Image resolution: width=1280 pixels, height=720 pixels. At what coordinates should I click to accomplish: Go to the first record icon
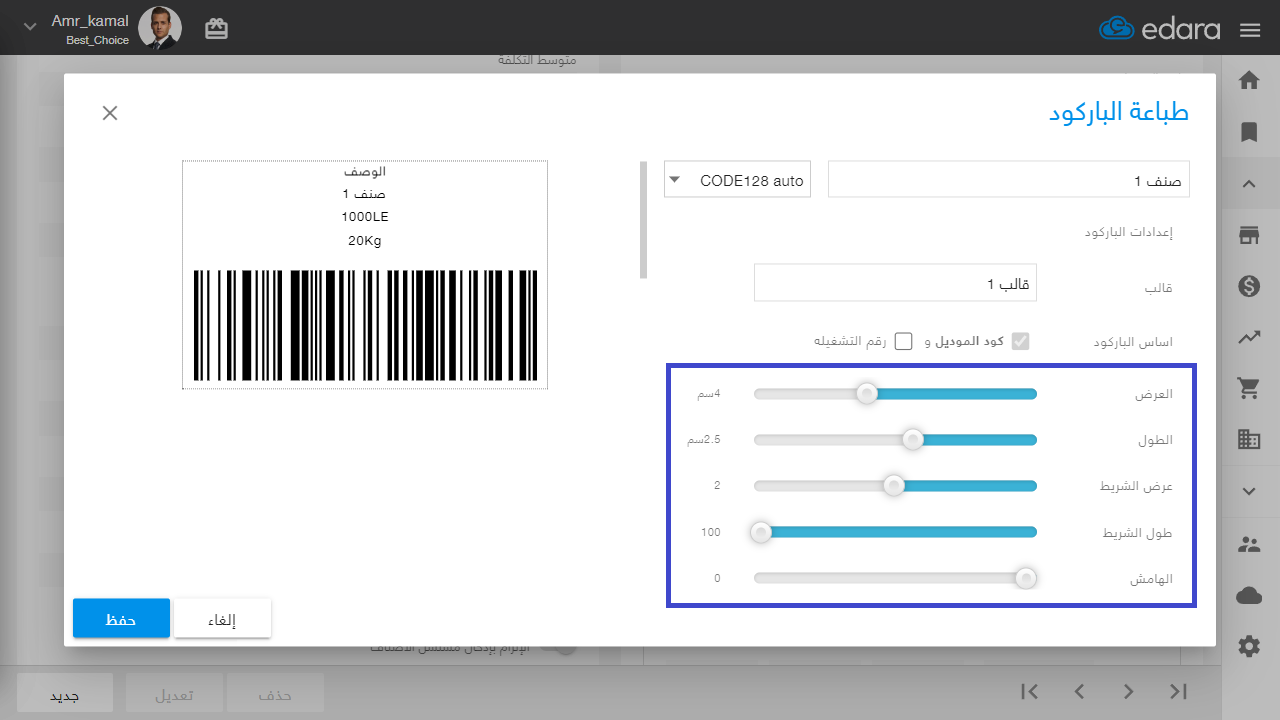1030,691
